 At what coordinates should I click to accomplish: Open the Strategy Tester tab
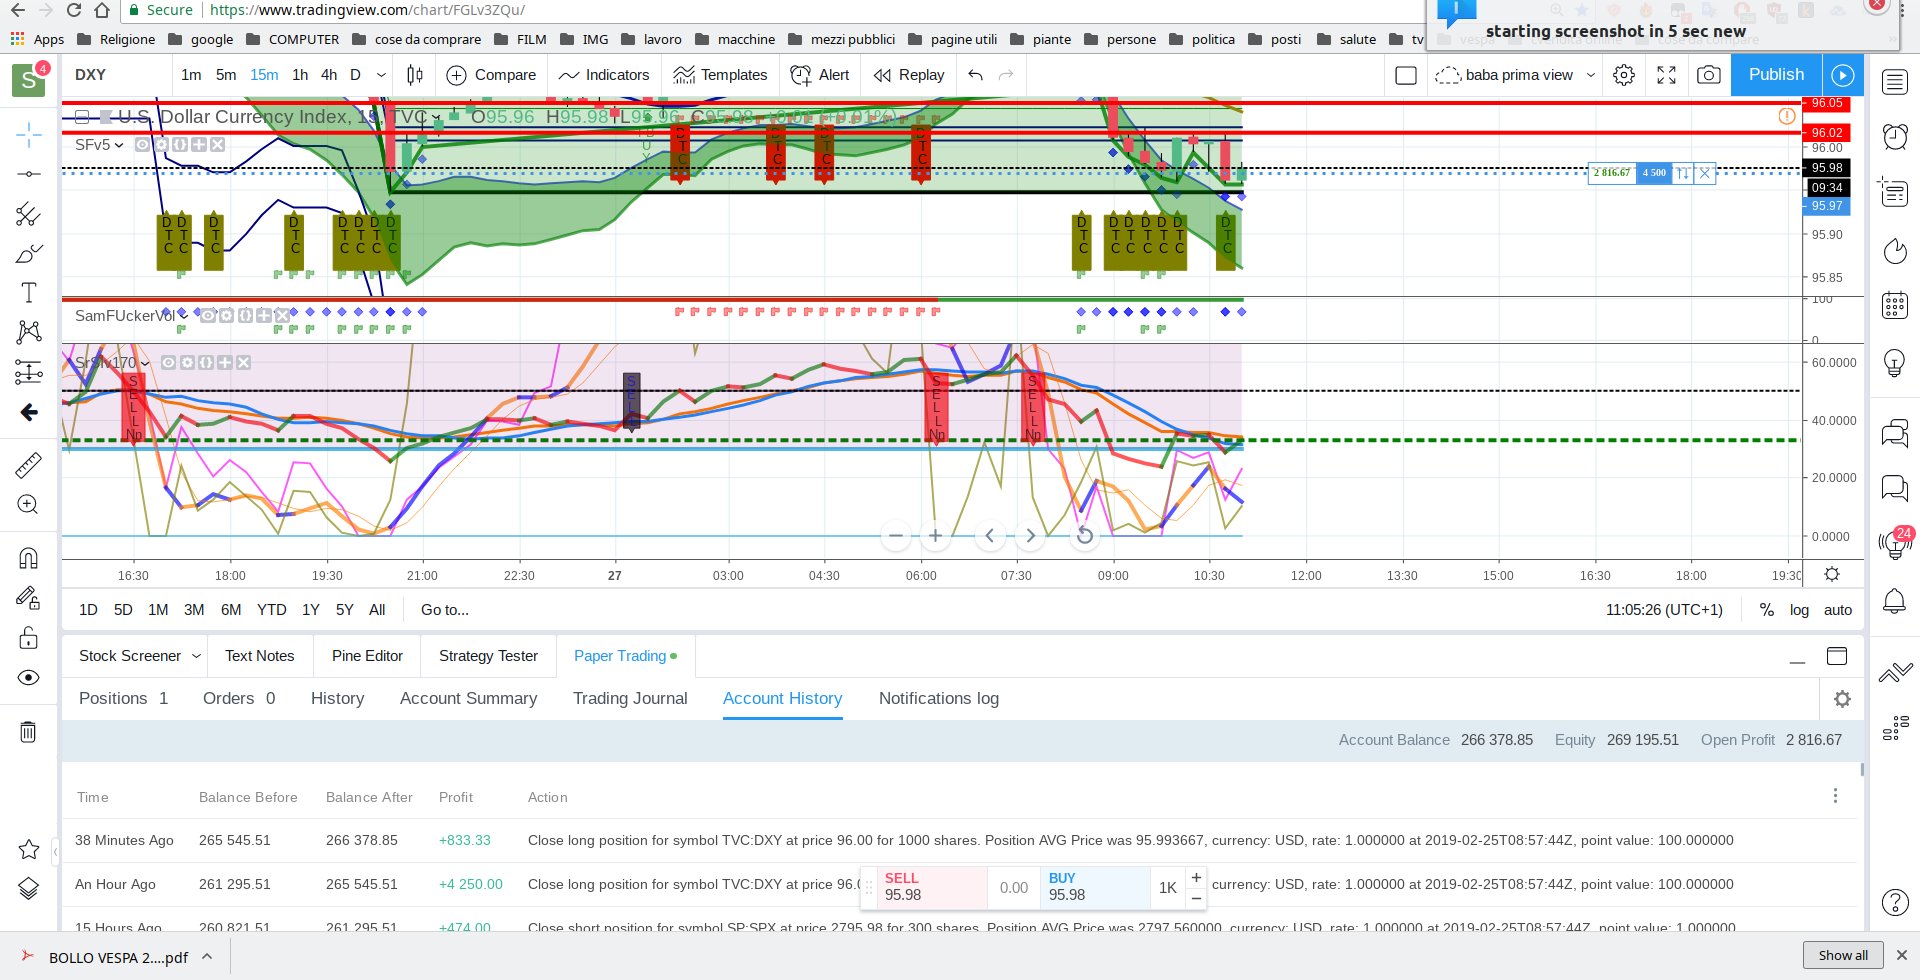point(488,656)
